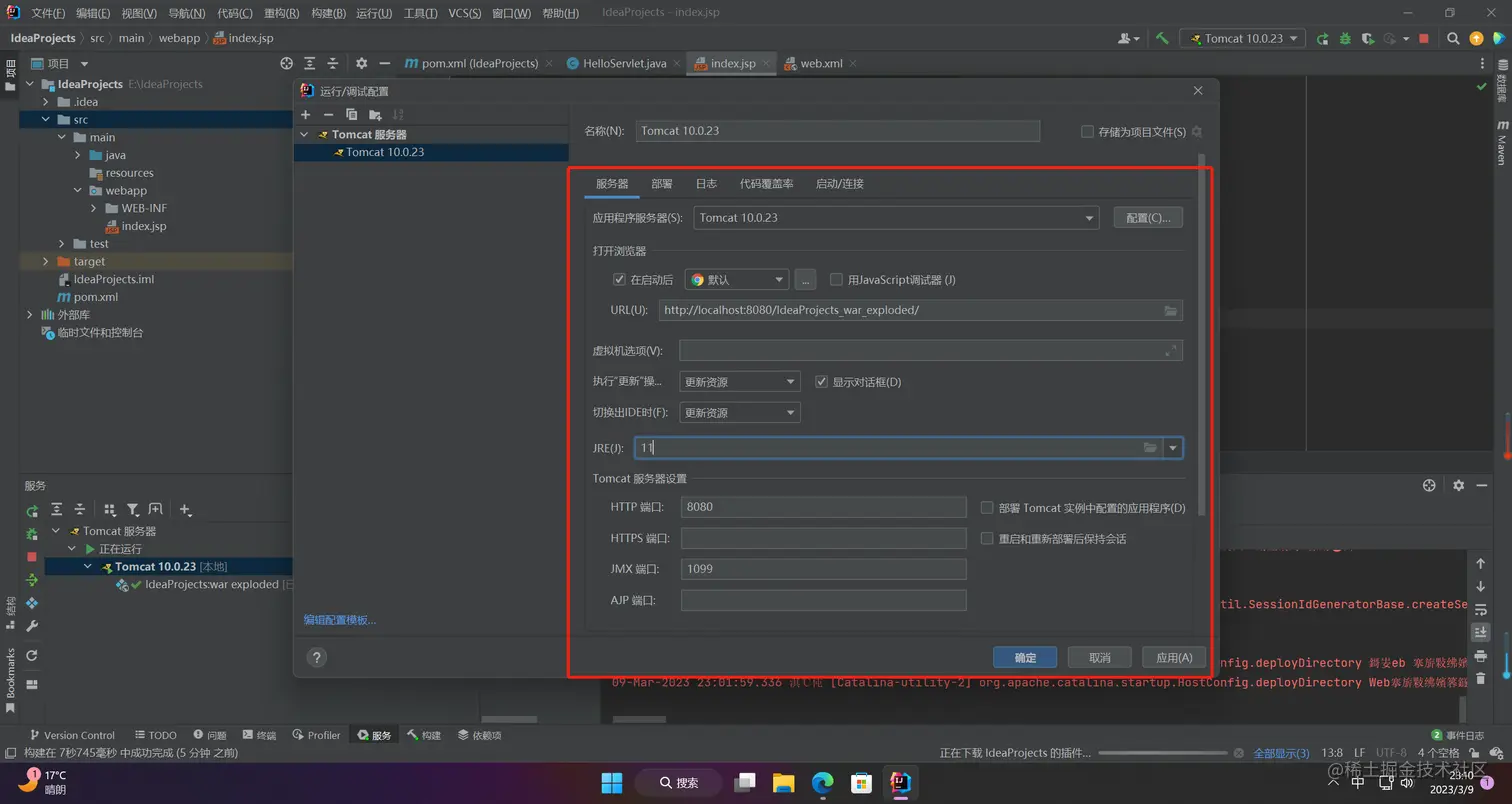Select opened file target icon in Project panel
The image size is (1512, 804).
[x=286, y=63]
